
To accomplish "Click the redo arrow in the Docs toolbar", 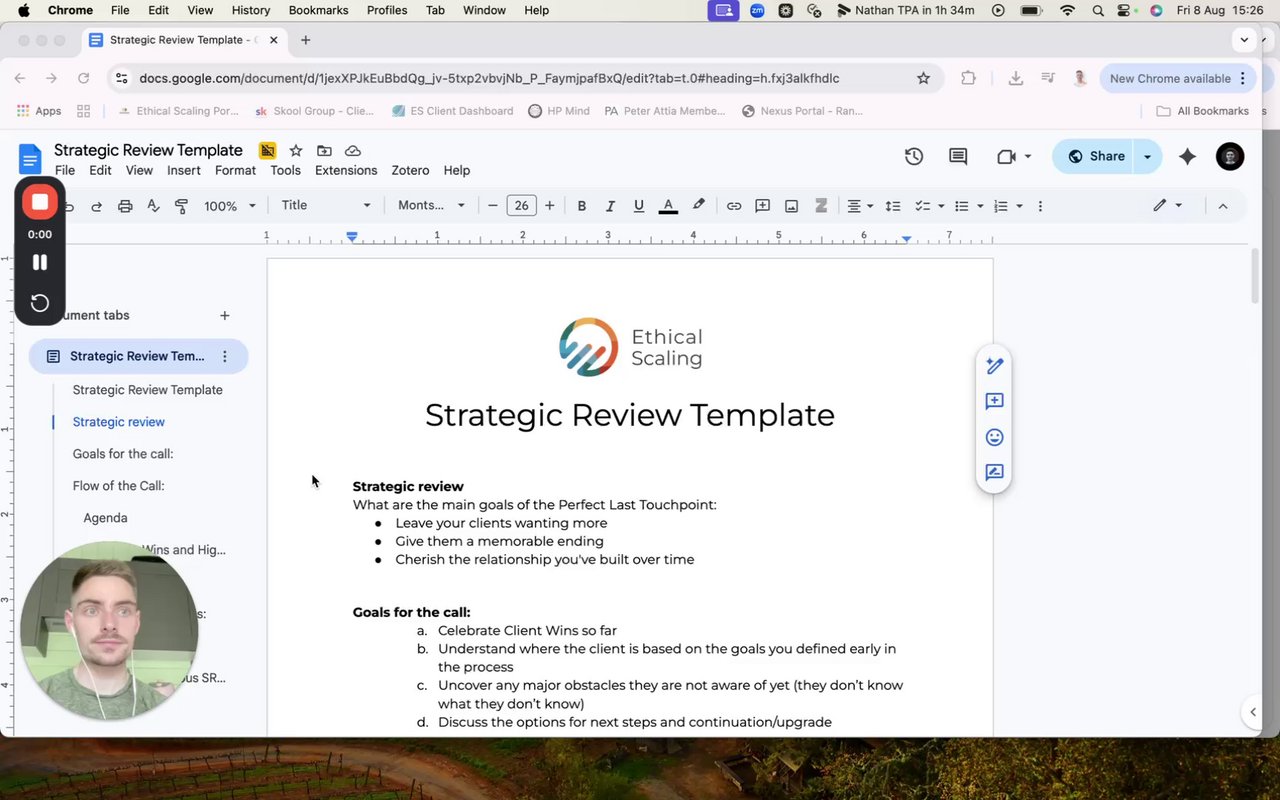I will point(97,206).
